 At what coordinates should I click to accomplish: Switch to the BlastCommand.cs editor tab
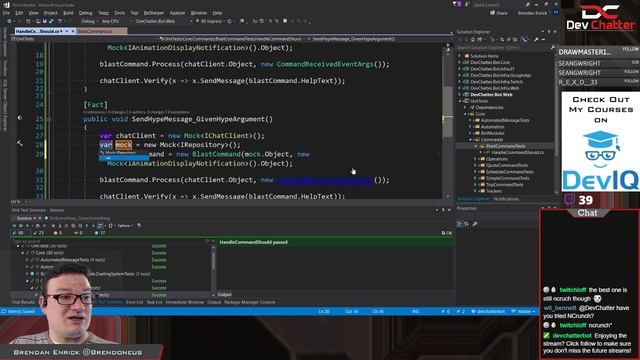coord(101,31)
